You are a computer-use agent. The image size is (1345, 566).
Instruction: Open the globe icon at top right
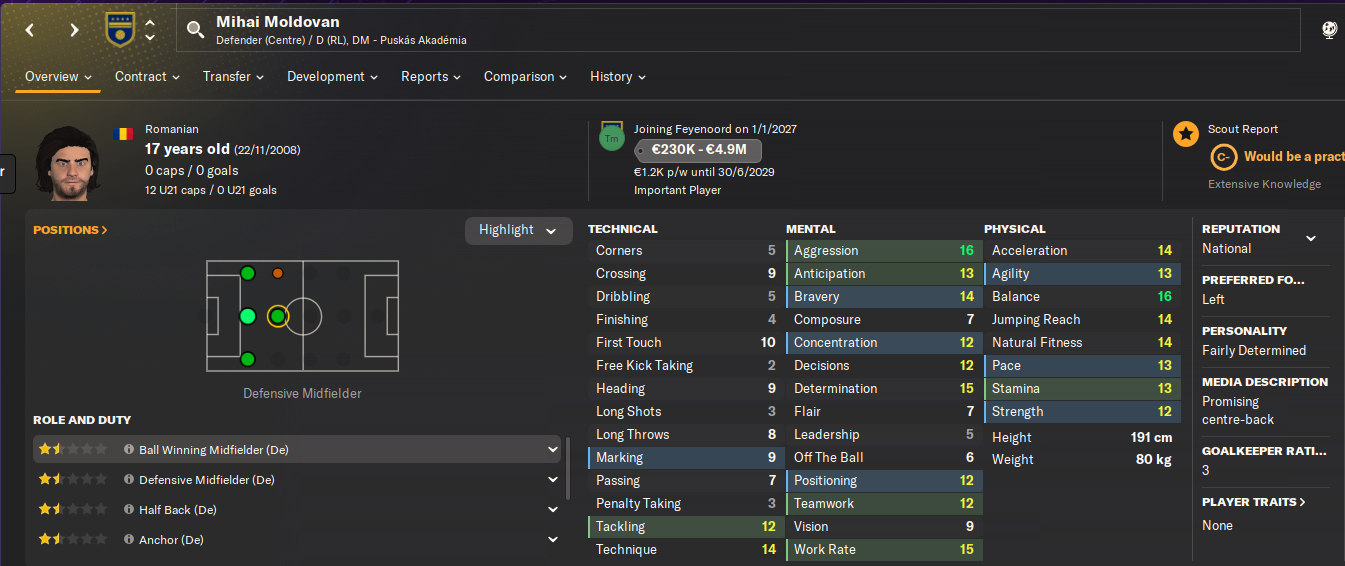point(1329,30)
